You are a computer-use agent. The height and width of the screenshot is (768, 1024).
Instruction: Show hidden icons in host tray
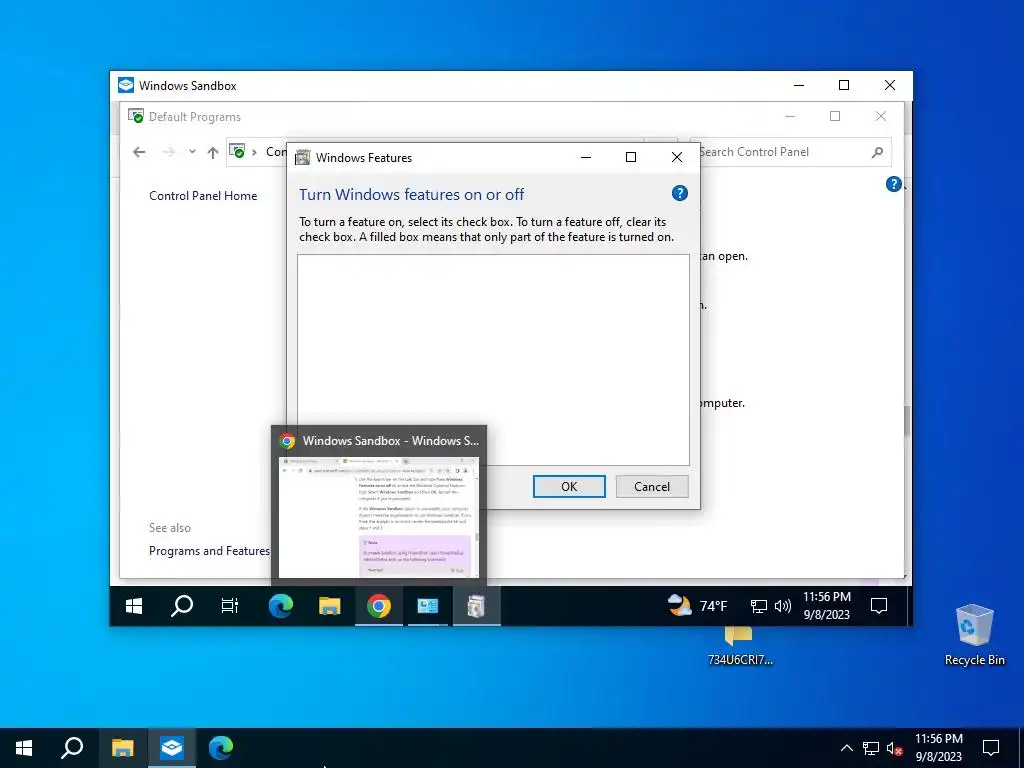pyautogui.click(x=846, y=748)
